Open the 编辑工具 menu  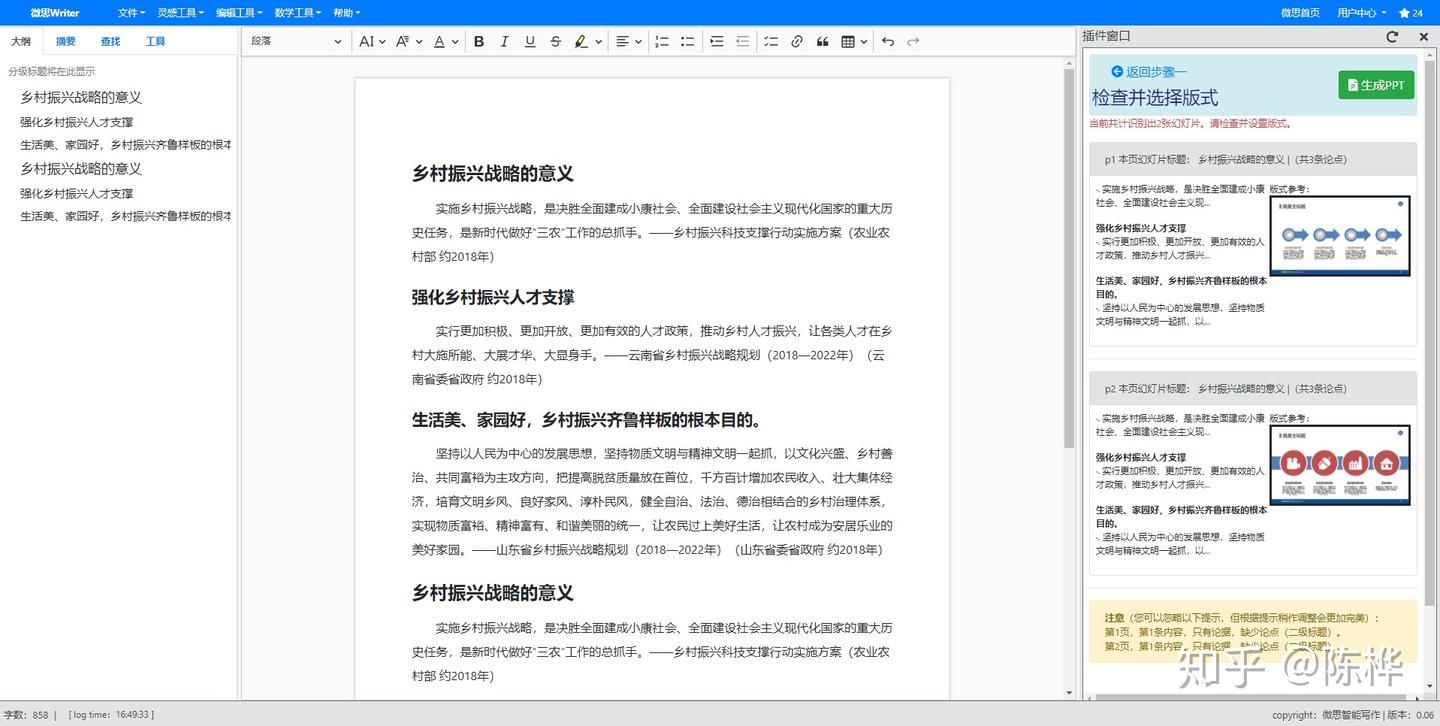[x=239, y=13]
